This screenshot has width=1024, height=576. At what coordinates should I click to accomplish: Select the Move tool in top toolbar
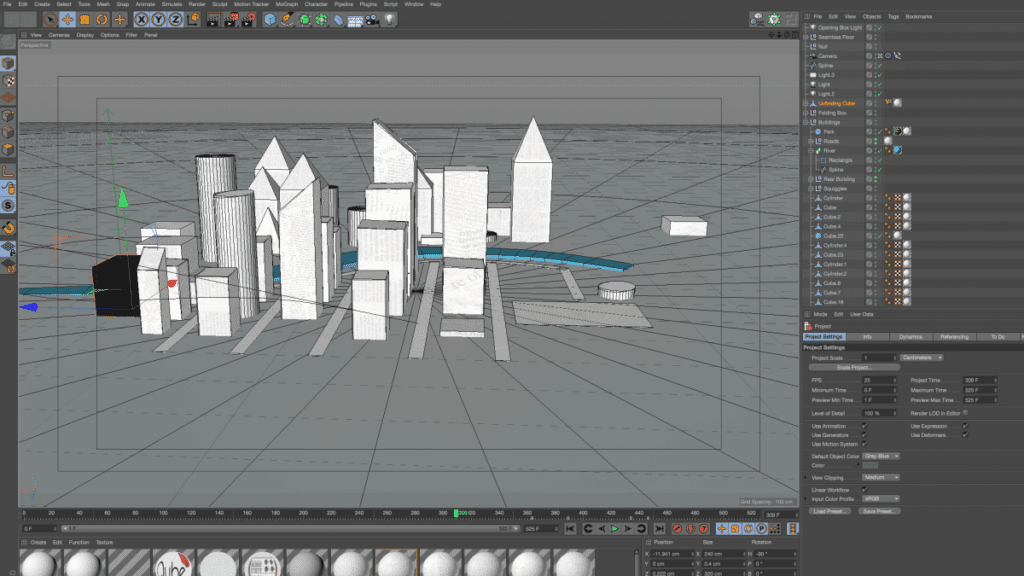click(x=66, y=19)
